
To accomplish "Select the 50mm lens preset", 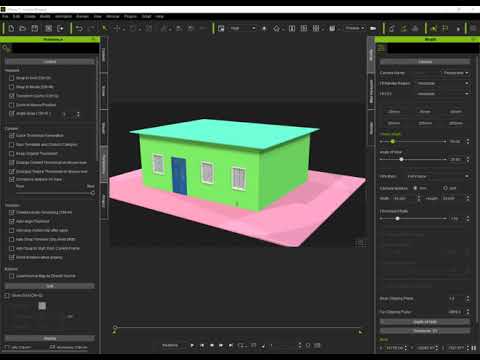I will pyautogui.click(x=456, y=112).
